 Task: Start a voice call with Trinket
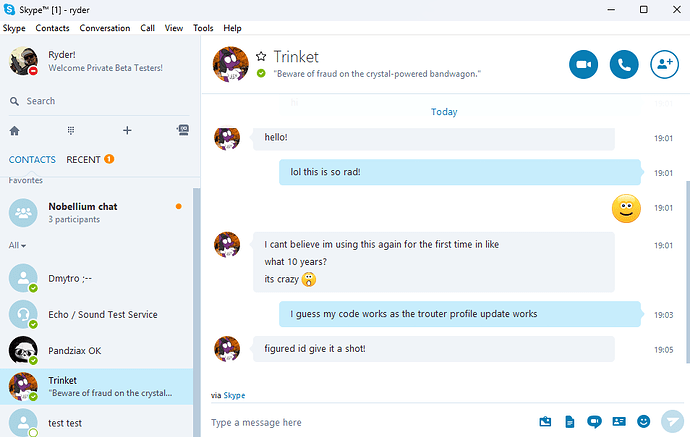click(x=624, y=65)
